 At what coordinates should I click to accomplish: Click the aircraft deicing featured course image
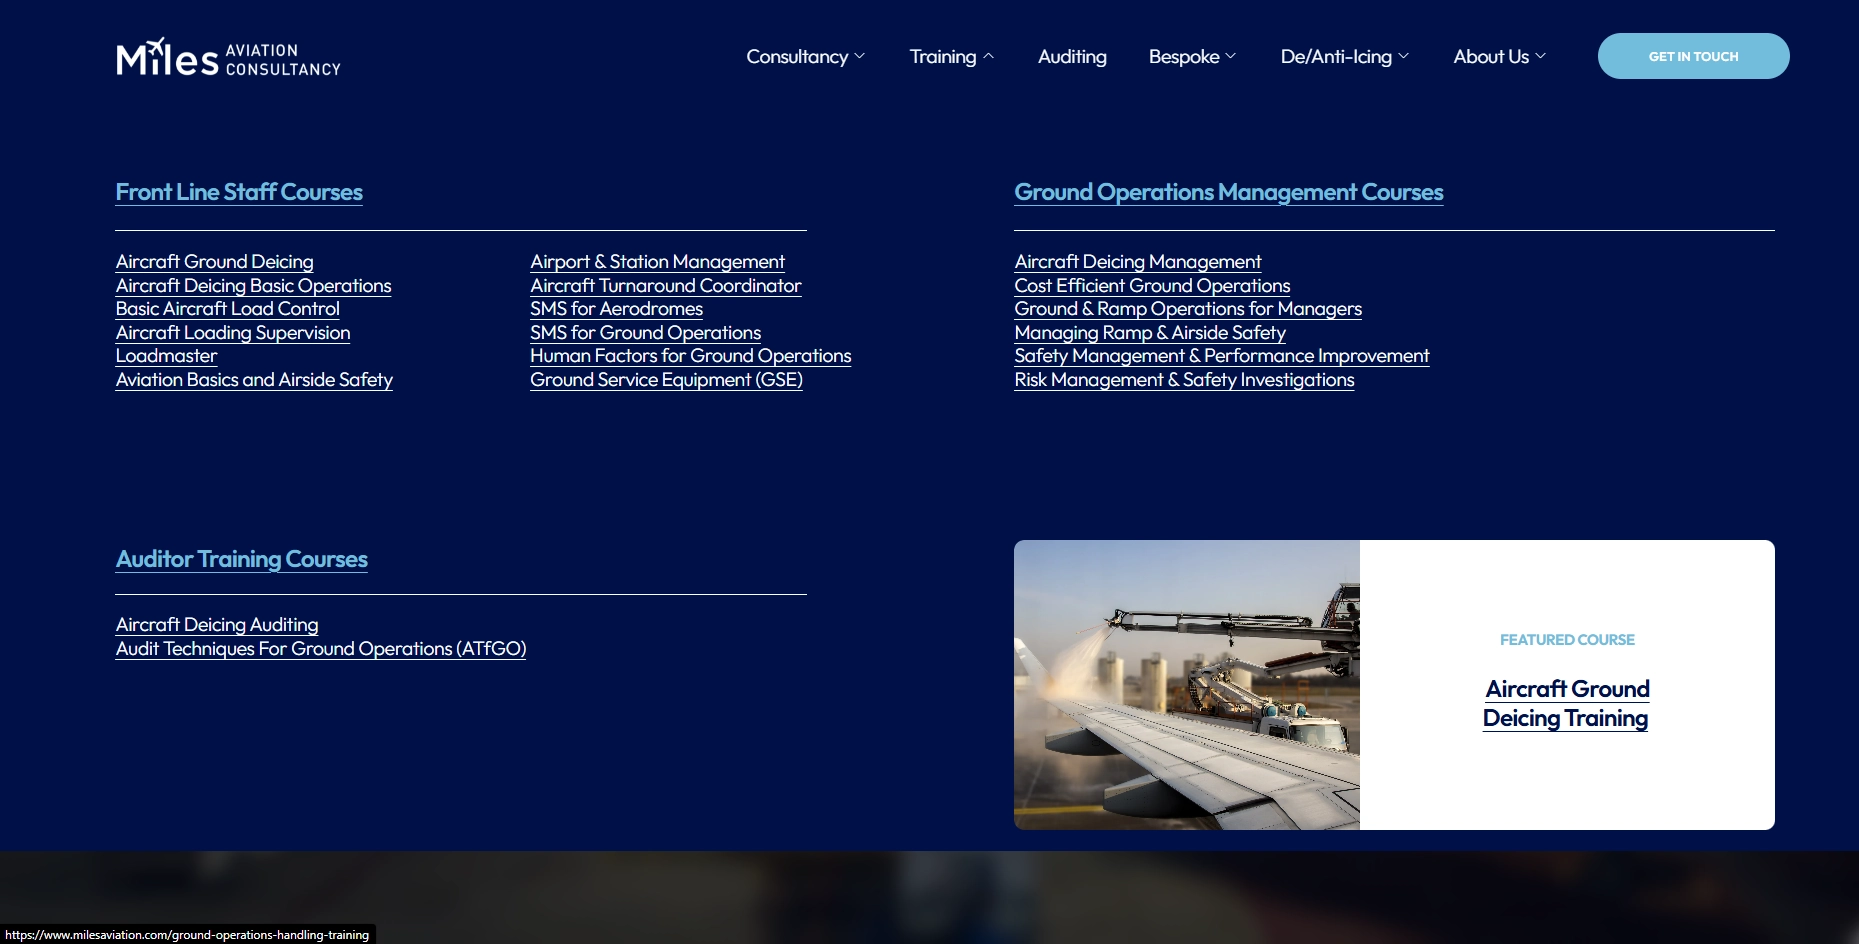point(1186,685)
